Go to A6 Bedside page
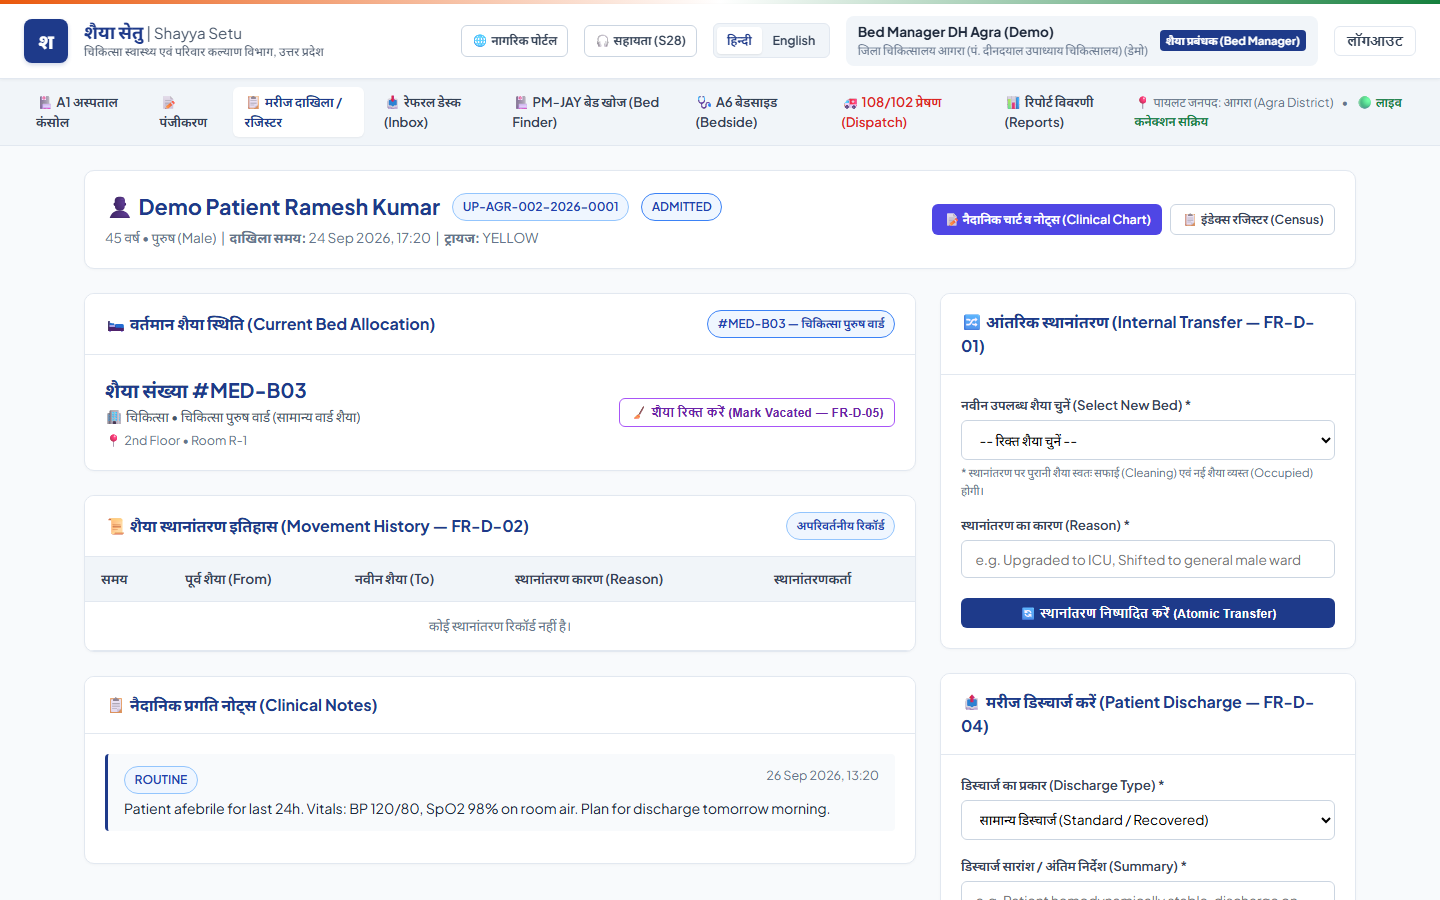 pos(737,112)
